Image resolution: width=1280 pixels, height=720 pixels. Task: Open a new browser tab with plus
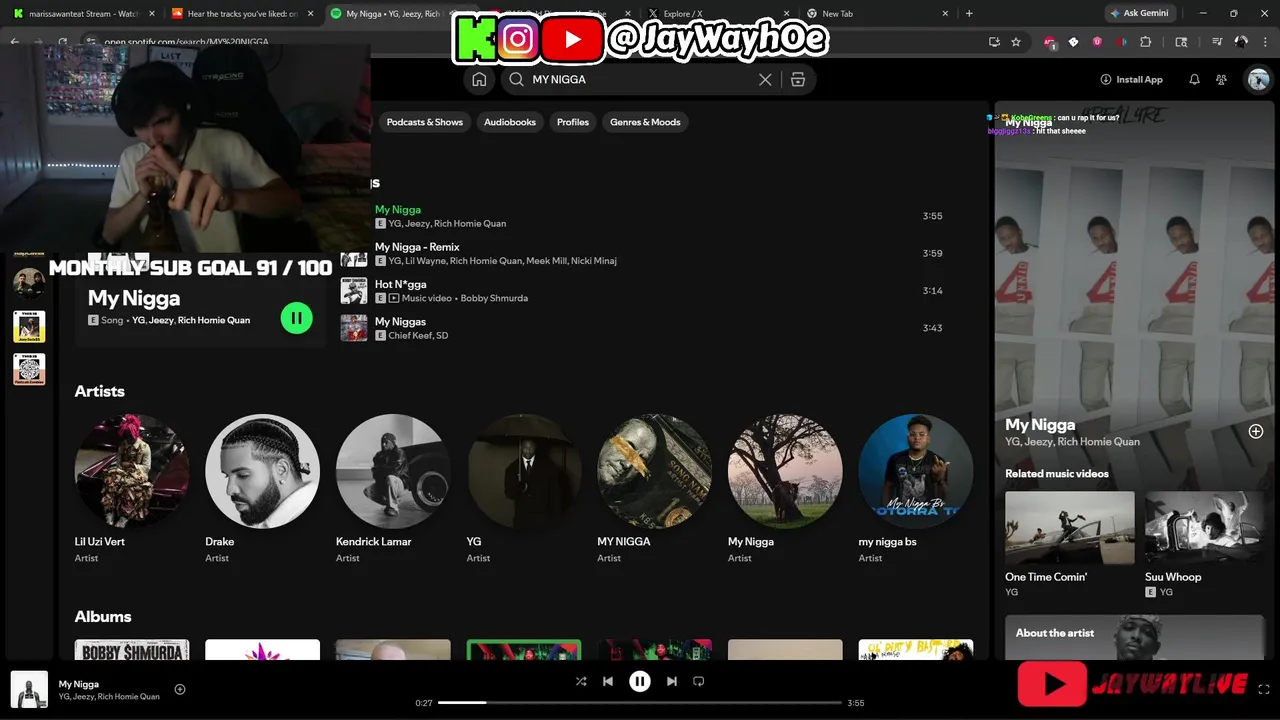click(x=969, y=14)
